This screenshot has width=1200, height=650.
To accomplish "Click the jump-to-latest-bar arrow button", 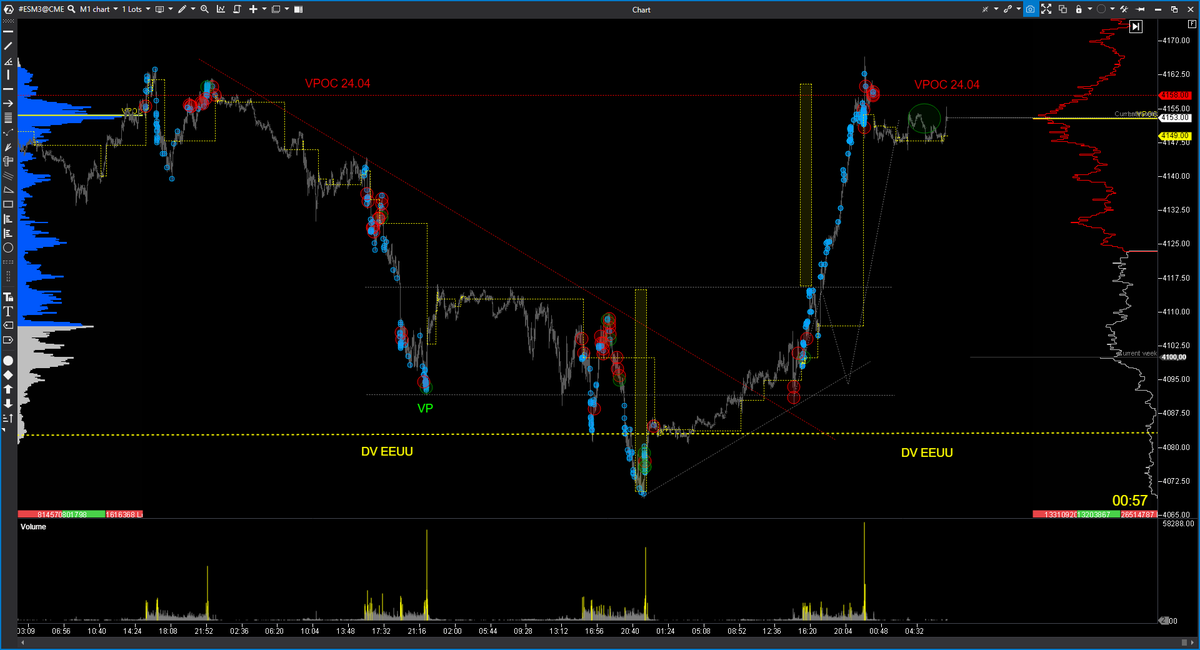I will pyautogui.click(x=1136, y=26).
